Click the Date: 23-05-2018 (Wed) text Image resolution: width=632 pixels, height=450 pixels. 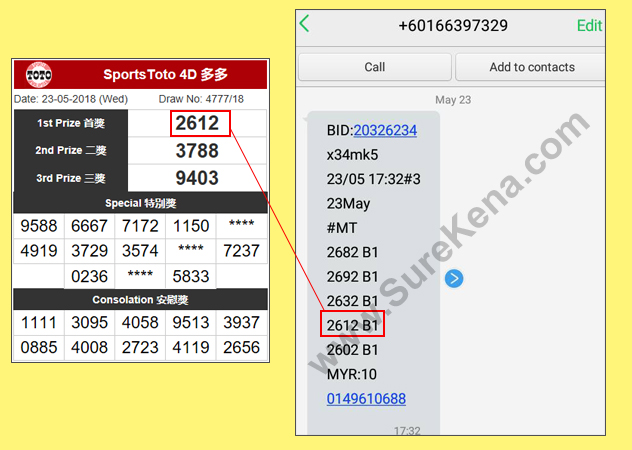click(x=71, y=99)
